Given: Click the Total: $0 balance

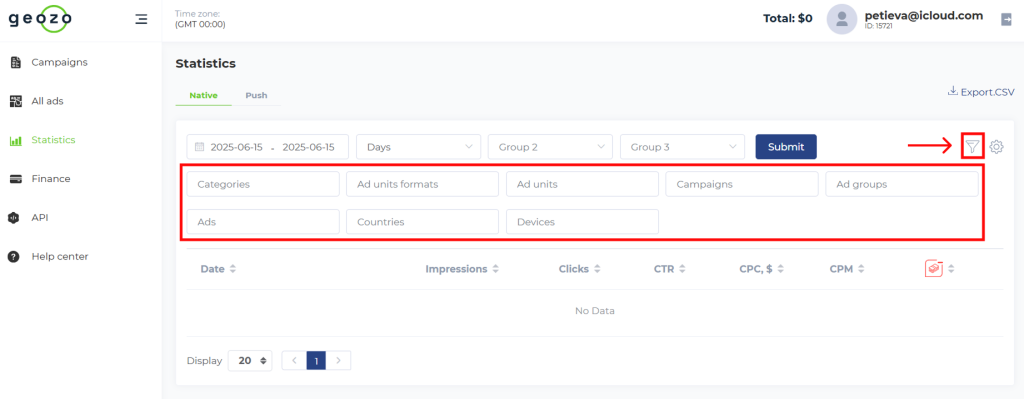Looking at the screenshot, I should pos(788,18).
